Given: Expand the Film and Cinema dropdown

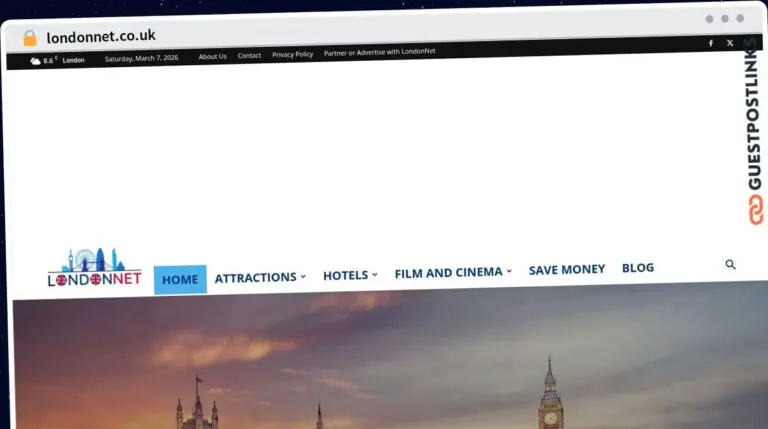Looking at the screenshot, I should (453, 272).
